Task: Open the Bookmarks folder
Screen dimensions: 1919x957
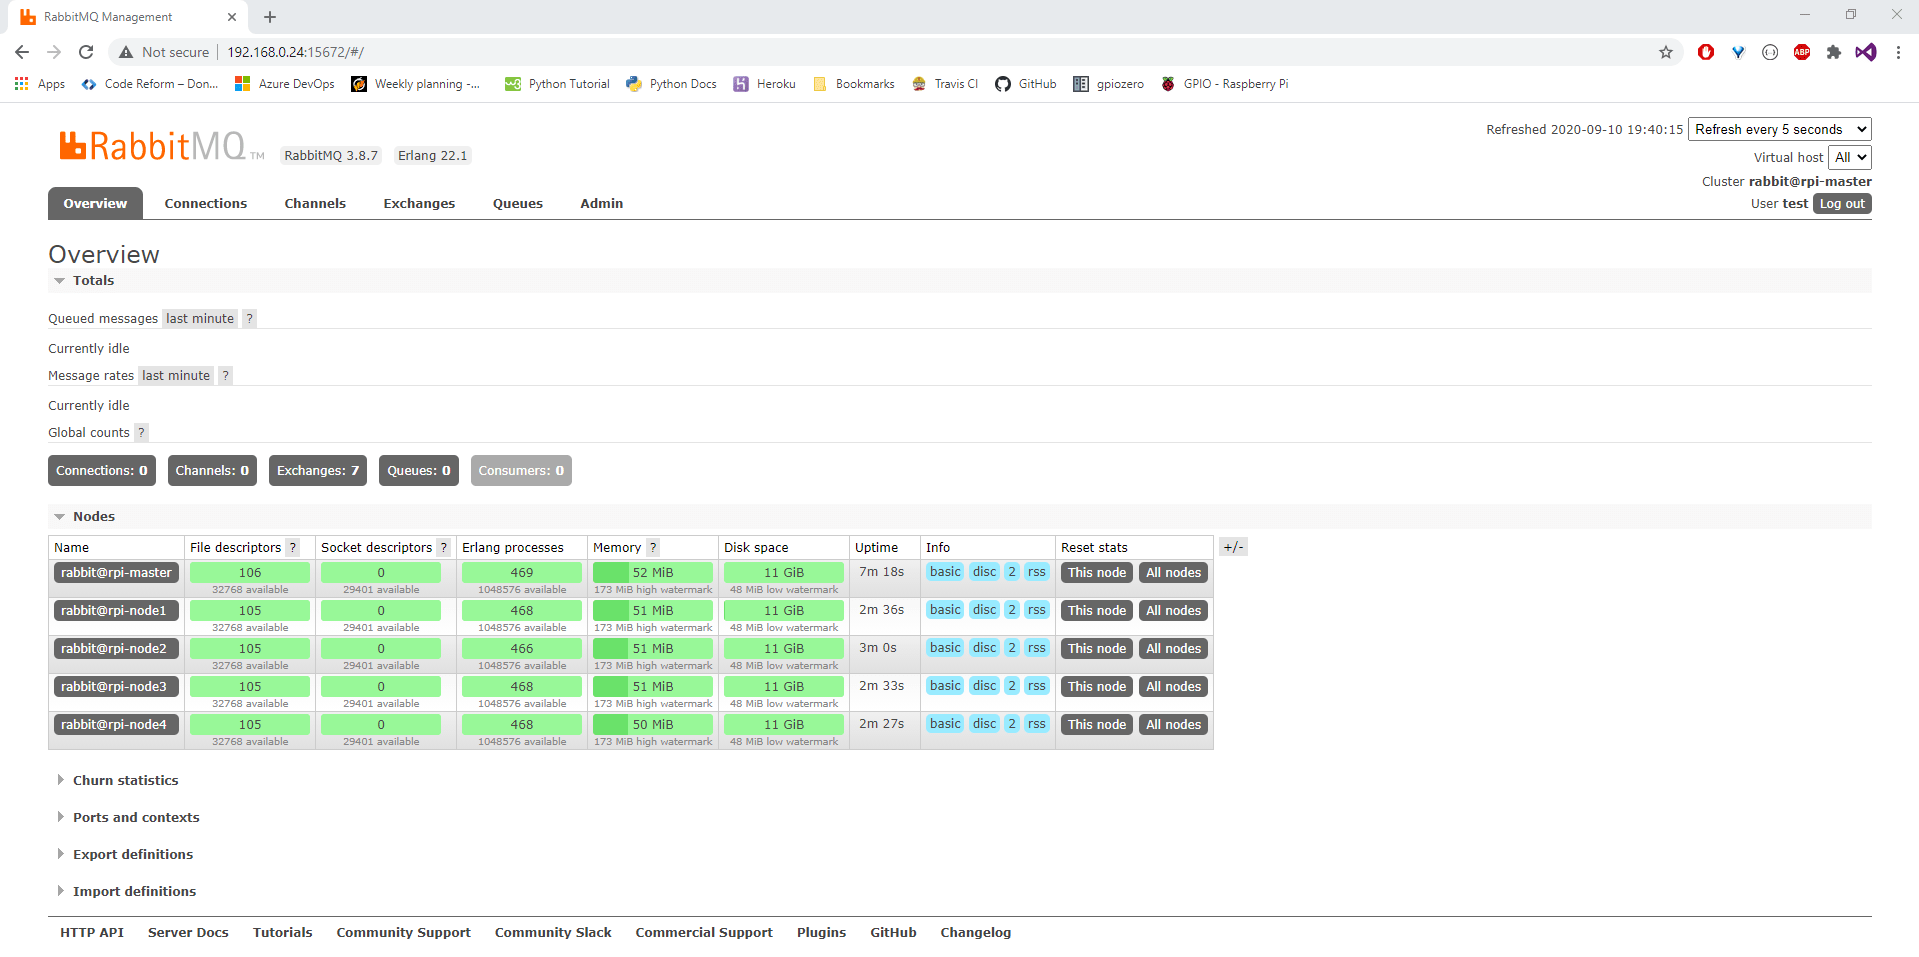Action: [x=854, y=84]
